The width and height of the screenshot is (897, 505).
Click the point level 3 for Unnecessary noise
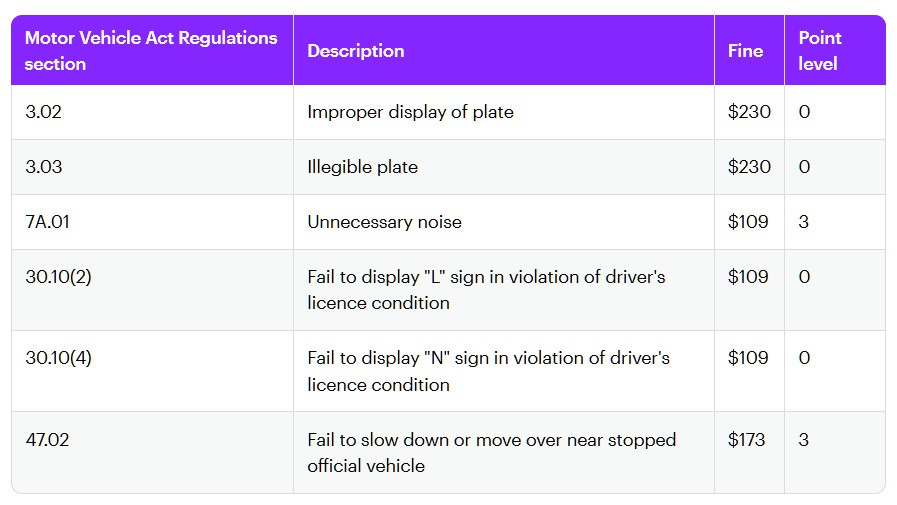[804, 221]
